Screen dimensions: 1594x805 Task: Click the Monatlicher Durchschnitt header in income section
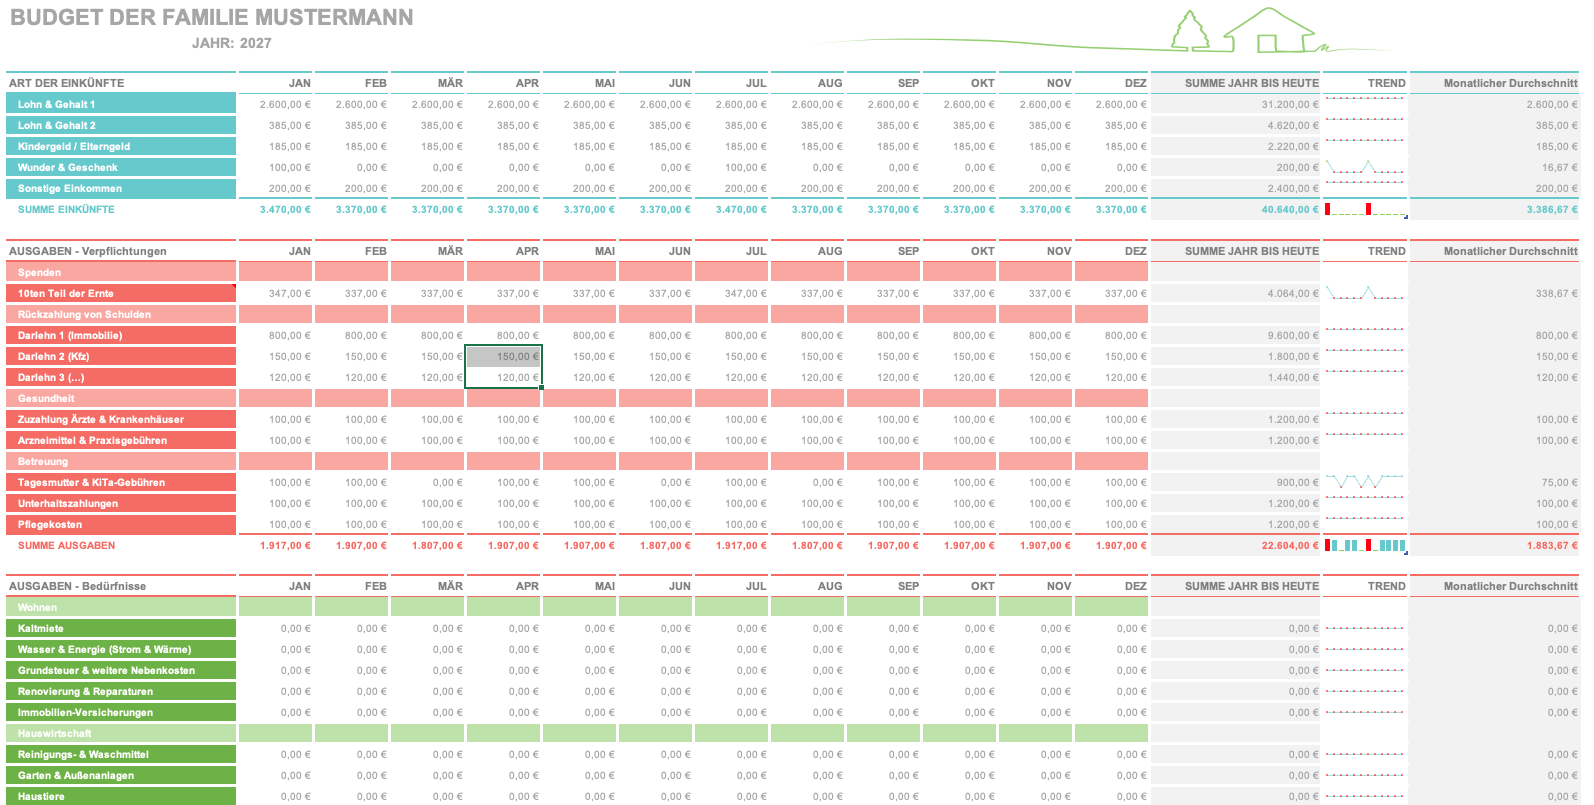click(1510, 83)
